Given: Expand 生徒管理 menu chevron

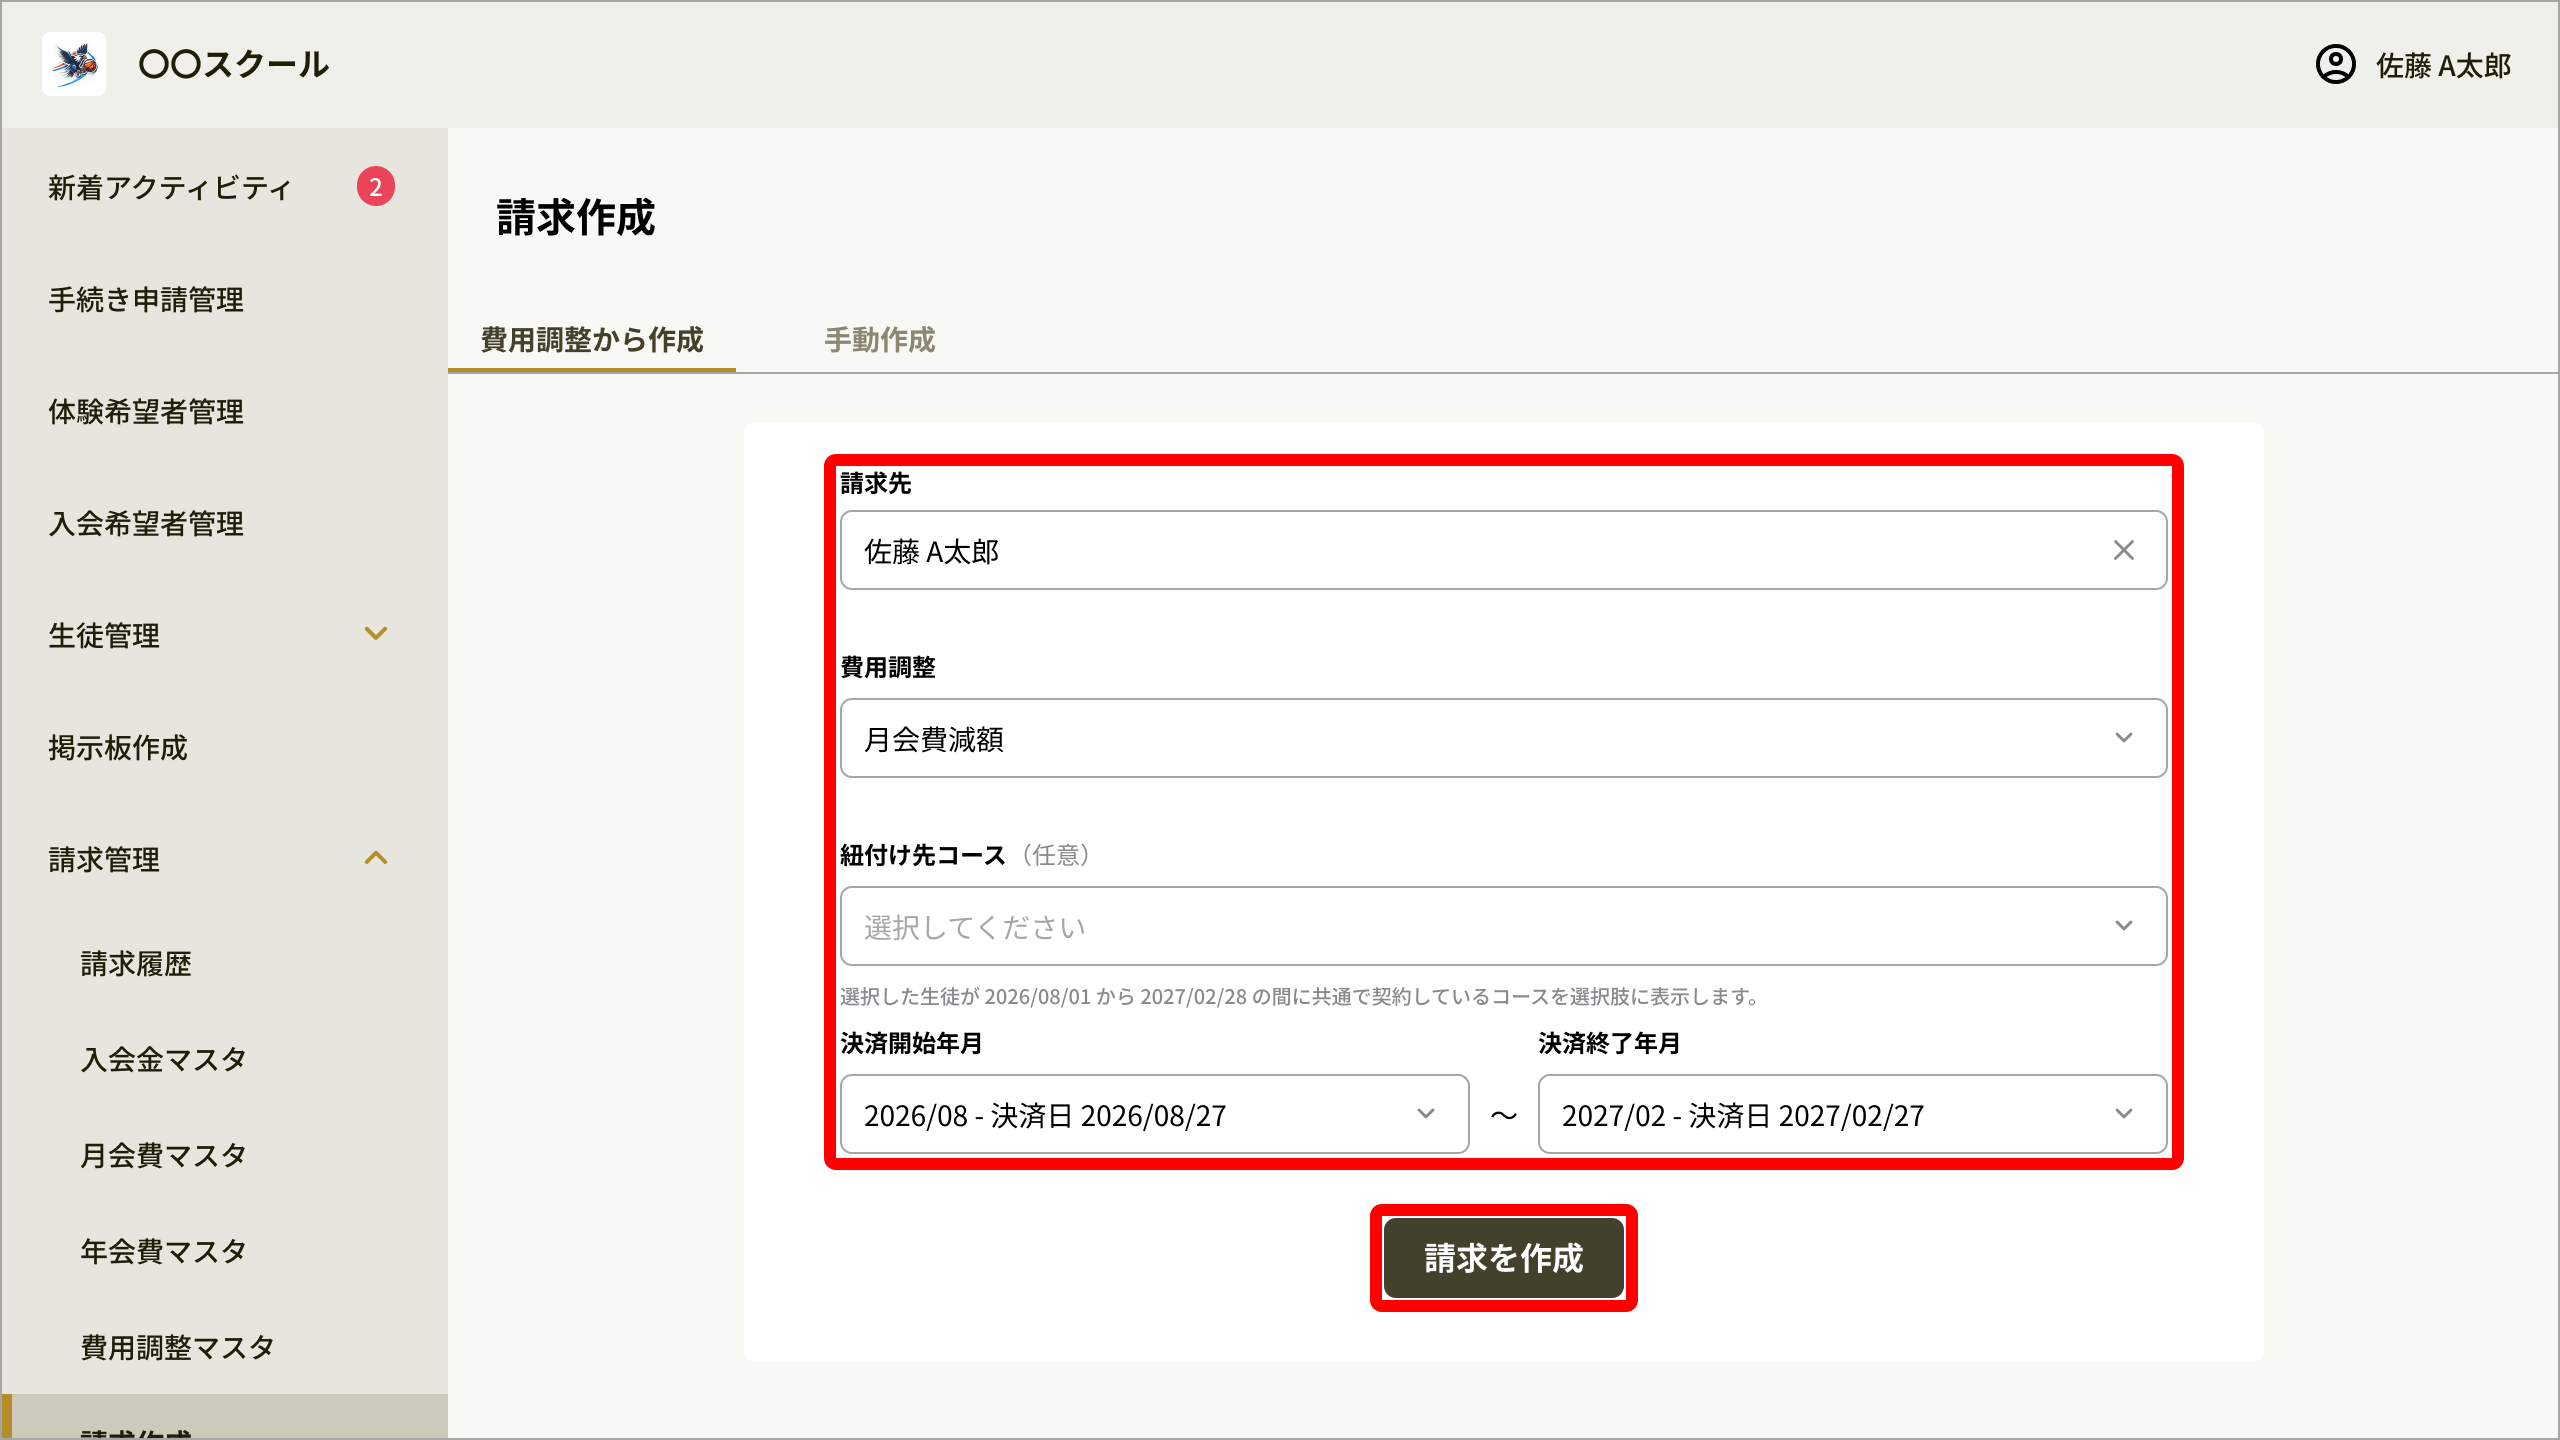Looking at the screenshot, I should tap(376, 633).
